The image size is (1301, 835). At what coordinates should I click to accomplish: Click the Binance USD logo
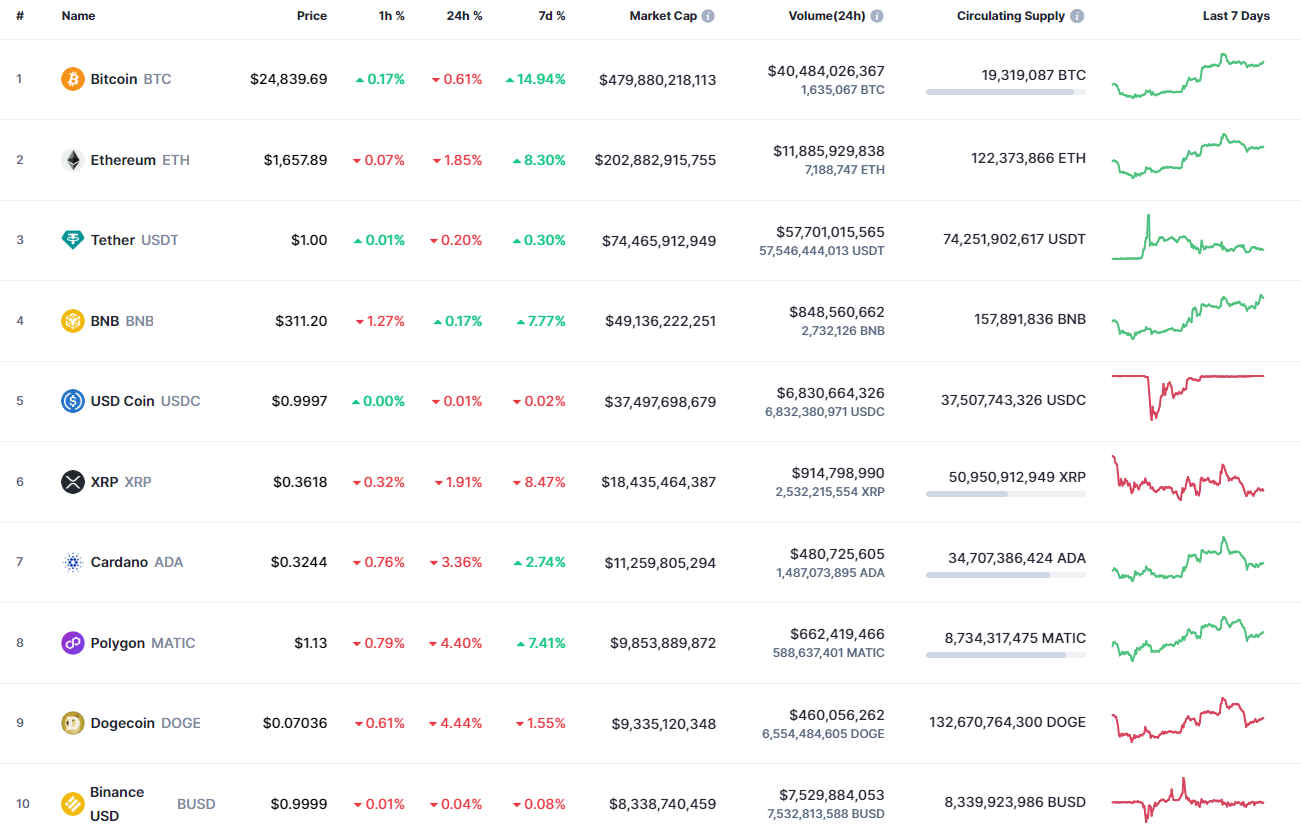click(71, 803)
